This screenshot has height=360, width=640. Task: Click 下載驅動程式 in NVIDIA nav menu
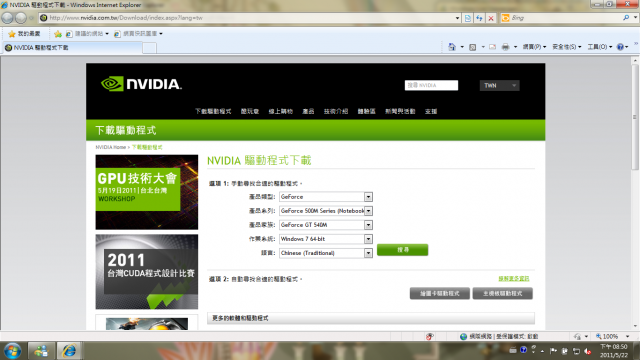pos(213,111)
